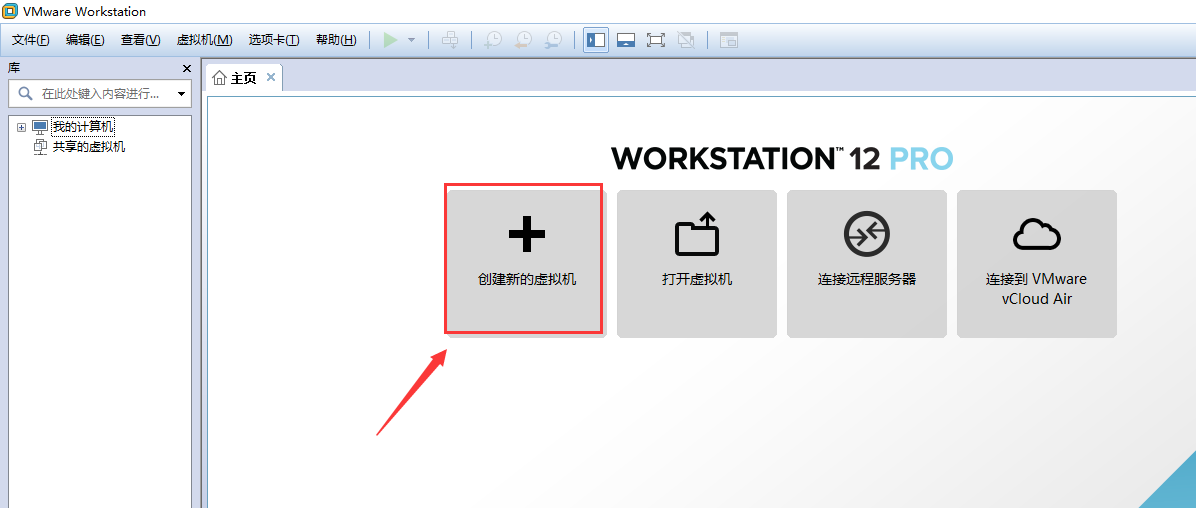This screenshot has width=1196, height=508.
Task: Click the 共享的虚拟机 shared icon
Action: [x=40, y=147]
